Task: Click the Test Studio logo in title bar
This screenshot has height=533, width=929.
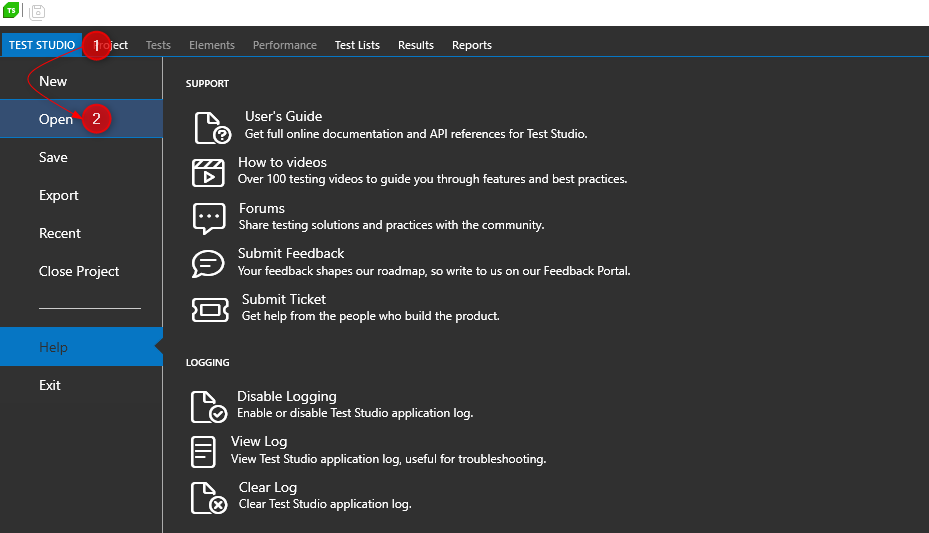Action: (x=11, y=11)
